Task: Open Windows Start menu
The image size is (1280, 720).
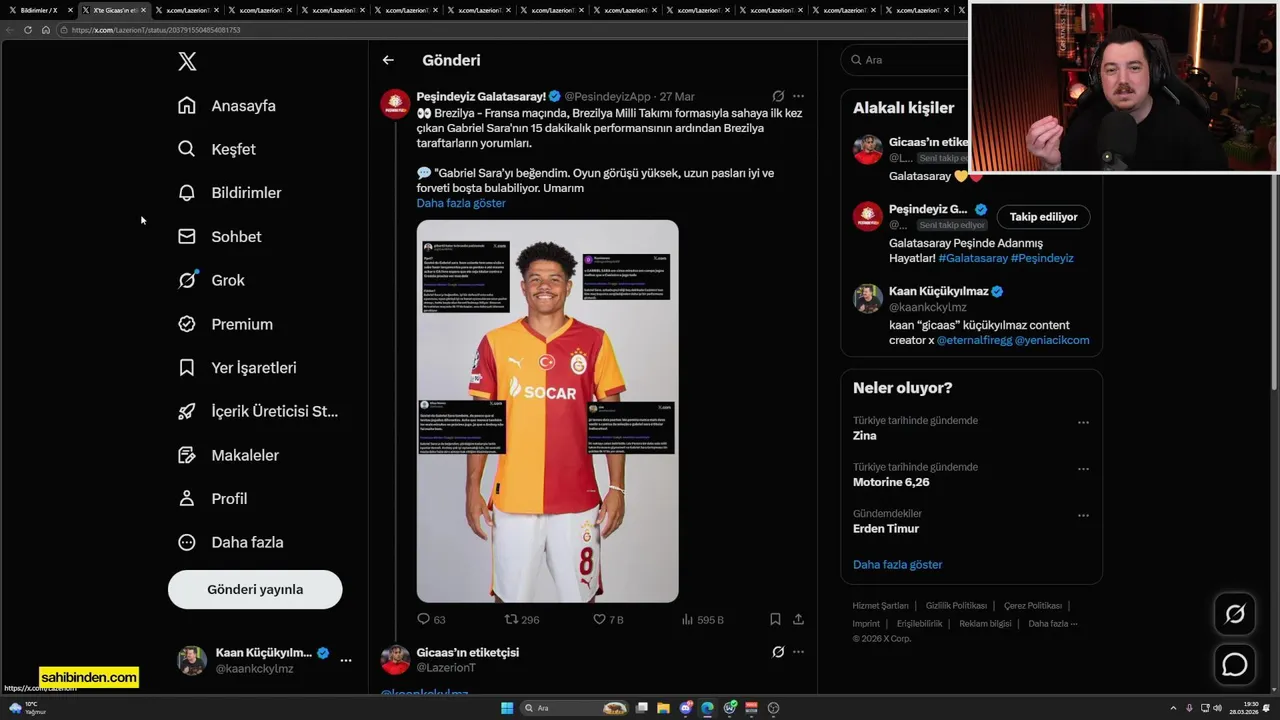Action: (507, 708)
